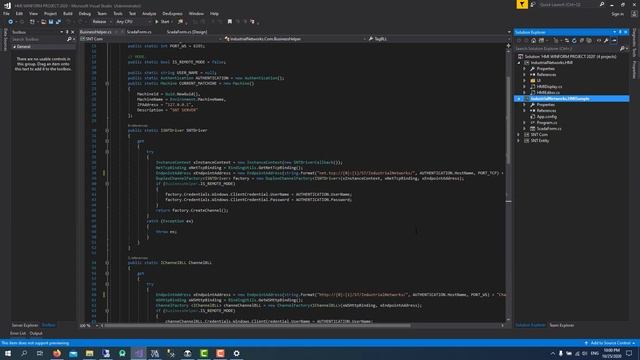Click the Navigate Backward toolbar icon

coord(11,22)
